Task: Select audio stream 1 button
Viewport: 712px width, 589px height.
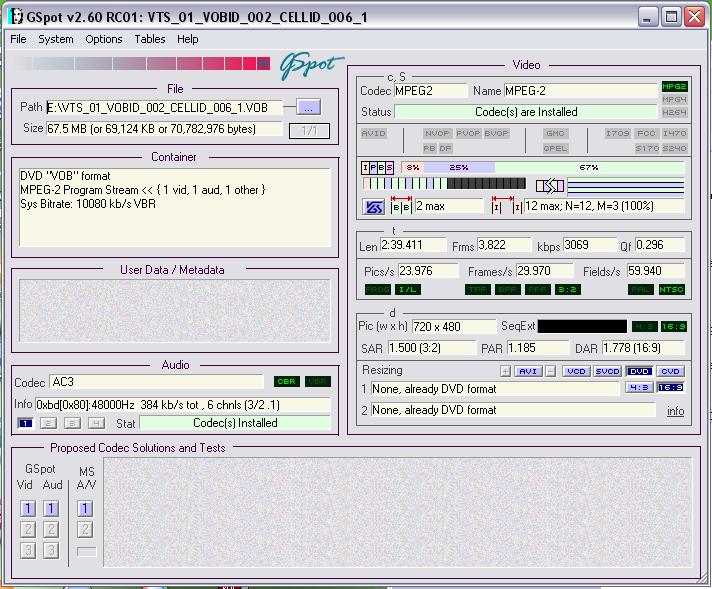Action: [x=25, y=423]
